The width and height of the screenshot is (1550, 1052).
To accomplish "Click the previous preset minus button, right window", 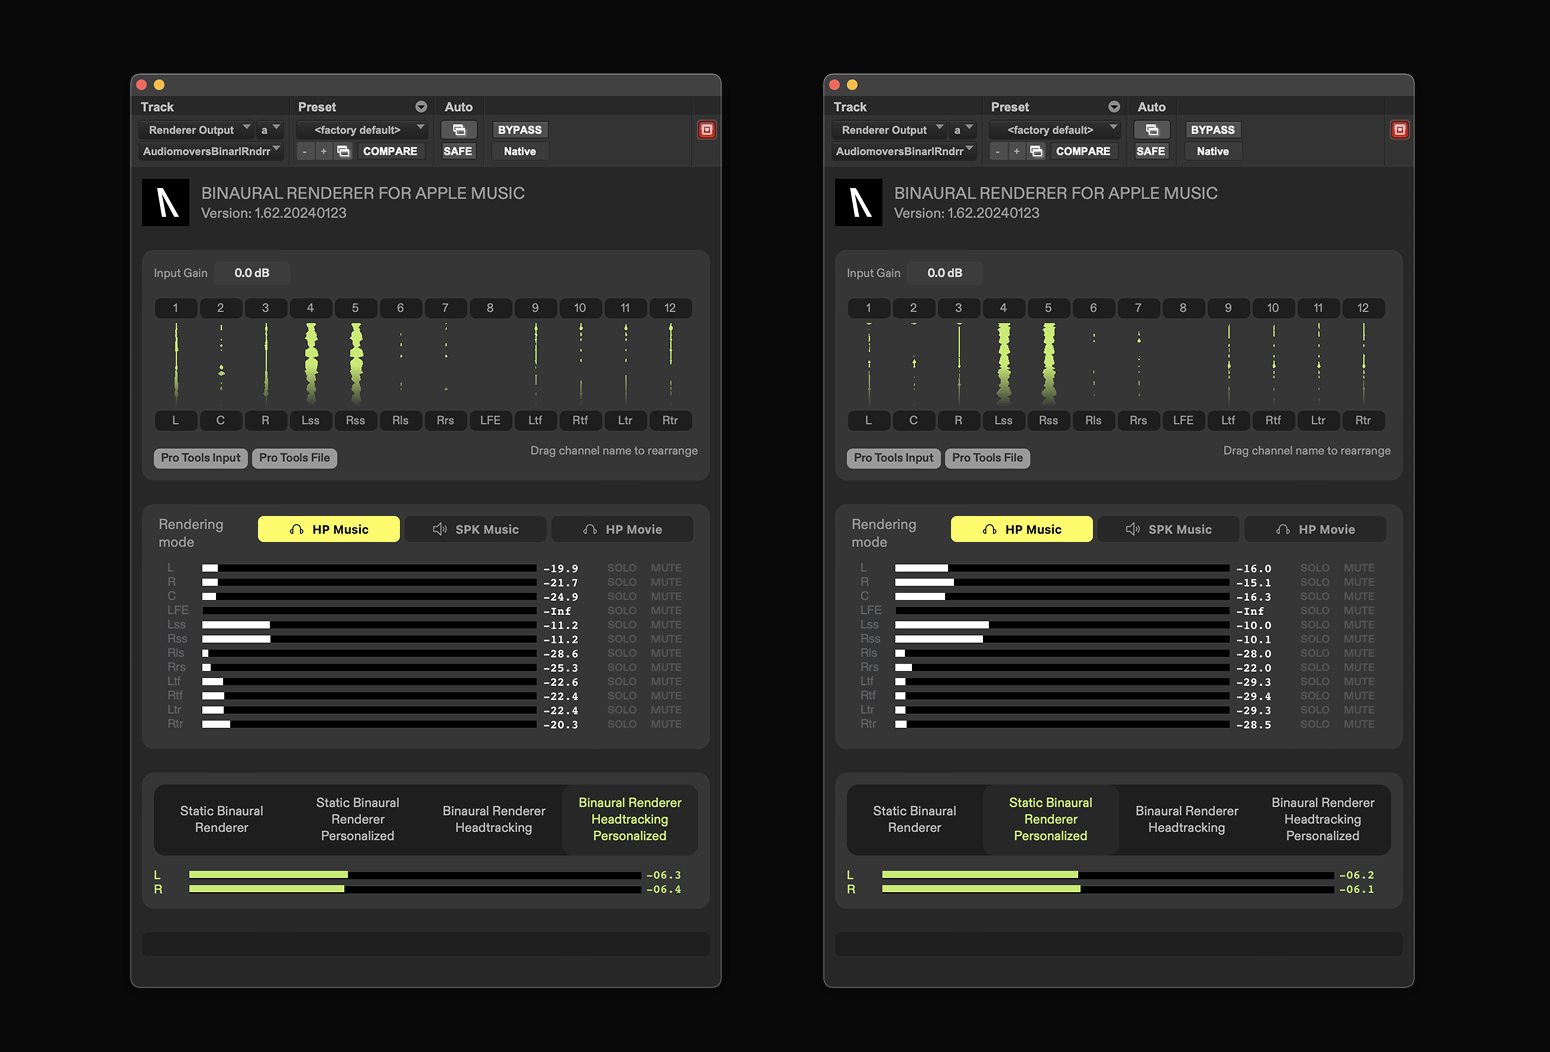I will (x=998, y=151).
